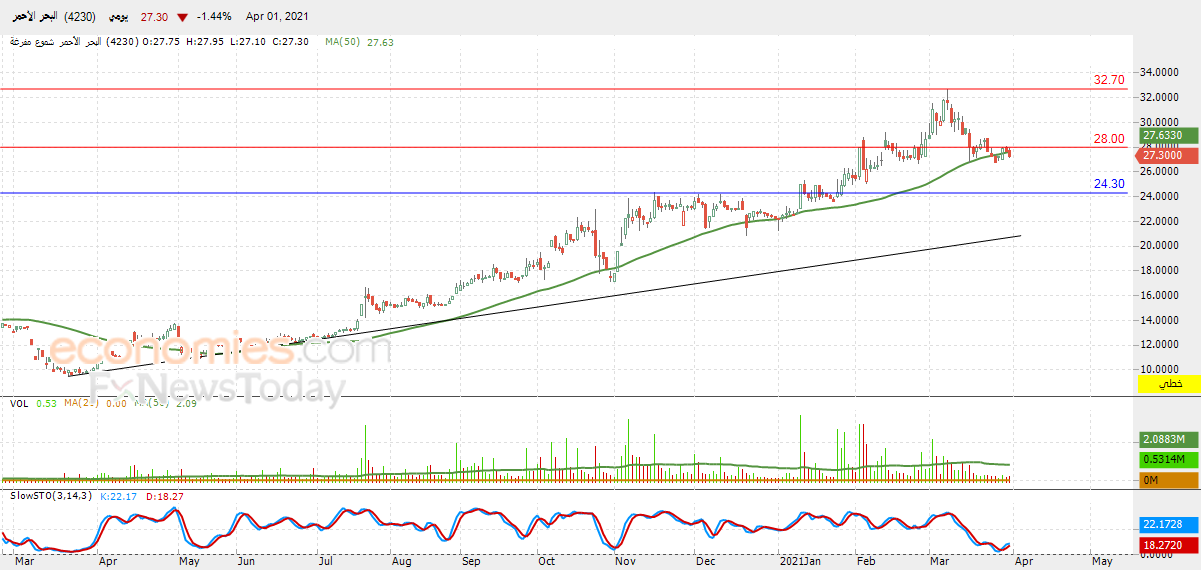Click the VOL indicator label

click(x=19, y=404)
